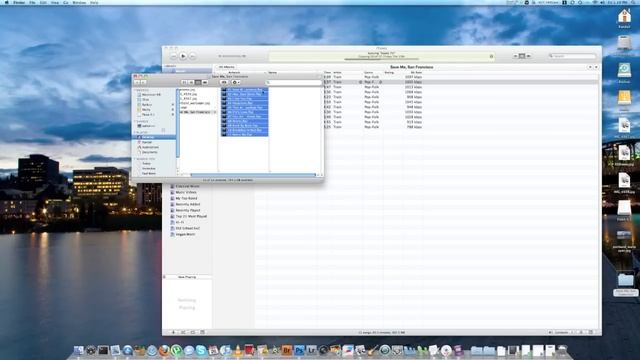Click the iTunes track progress bar
Screen dimensions: 640x360
click(381, 59)
